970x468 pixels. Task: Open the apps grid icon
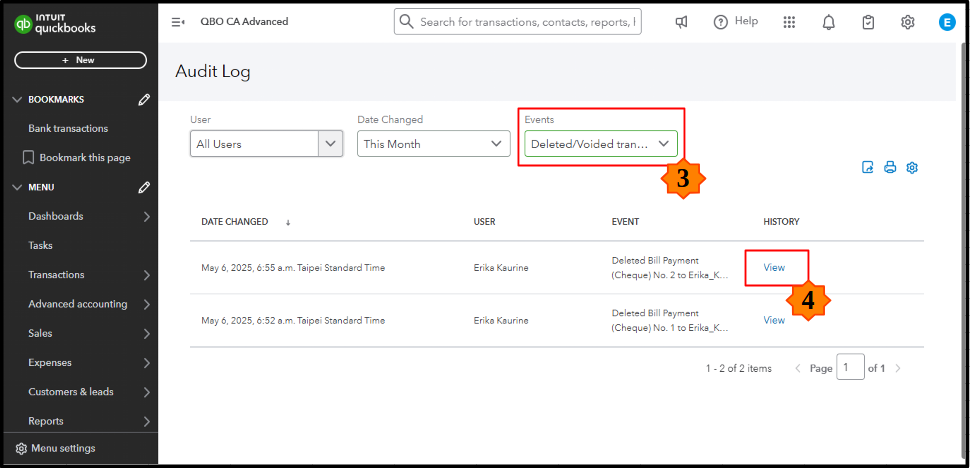(789, 22)
